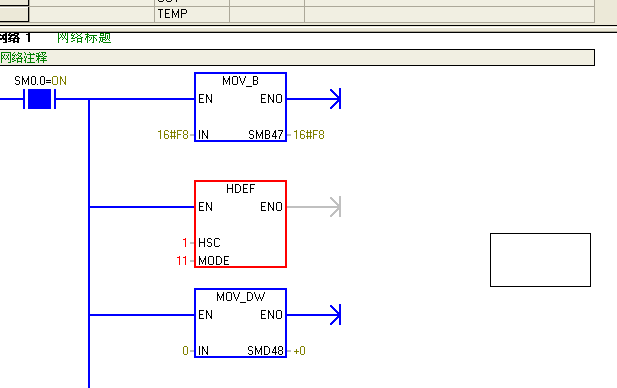The height and width of the screenshot is (388, 617).
Task: Select the 16#F8 IN operand
Action: point(173,135)
